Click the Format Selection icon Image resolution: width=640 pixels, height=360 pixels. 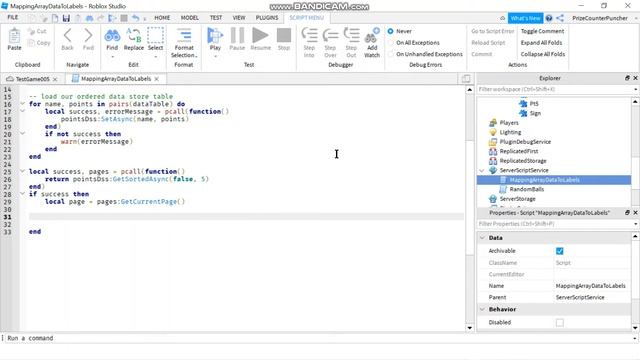click(184, 36)
